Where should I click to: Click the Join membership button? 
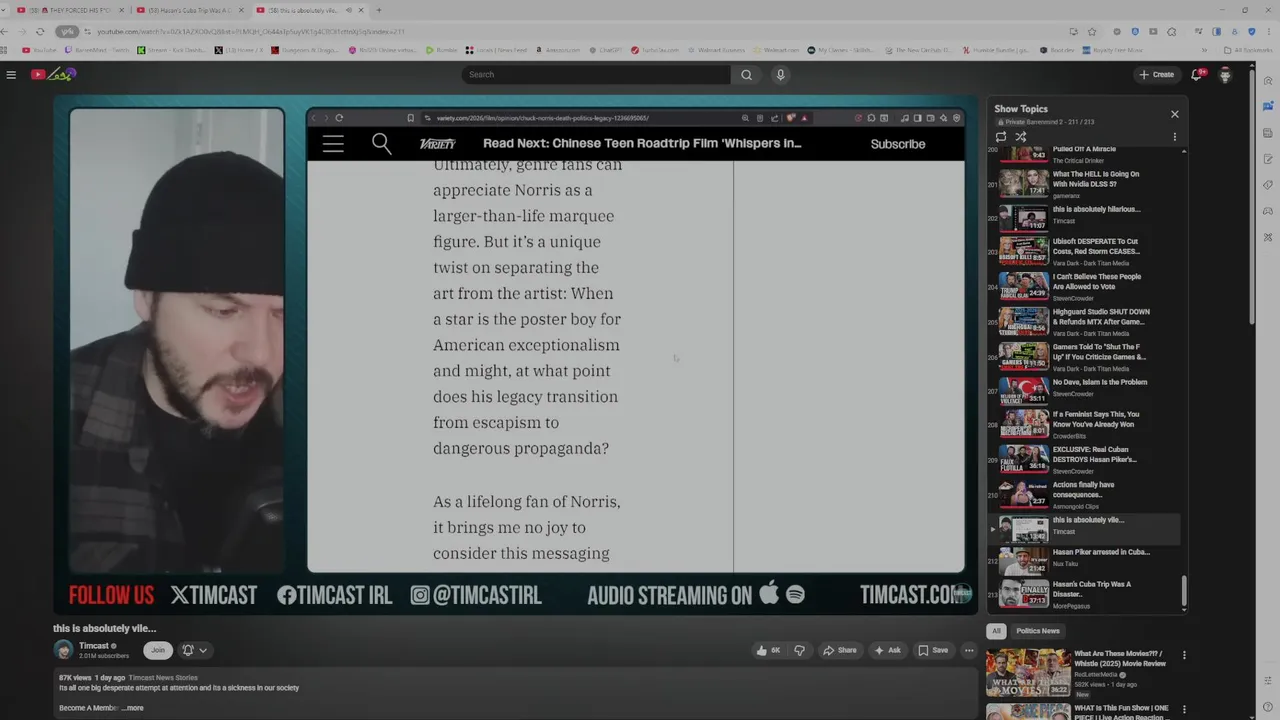(x=157, y=650)
